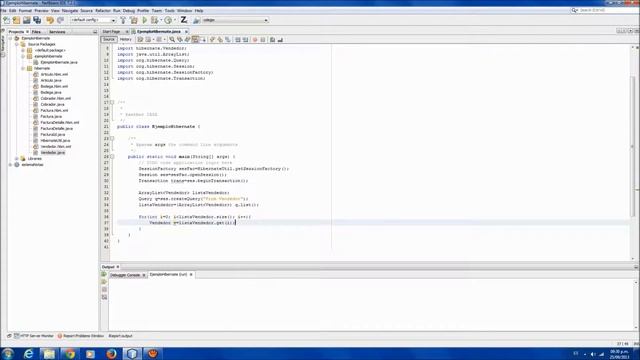Click the Undo arrow icon
This screenshot has width=640, height=360.
pyautogui.click(x=50, y=20)
